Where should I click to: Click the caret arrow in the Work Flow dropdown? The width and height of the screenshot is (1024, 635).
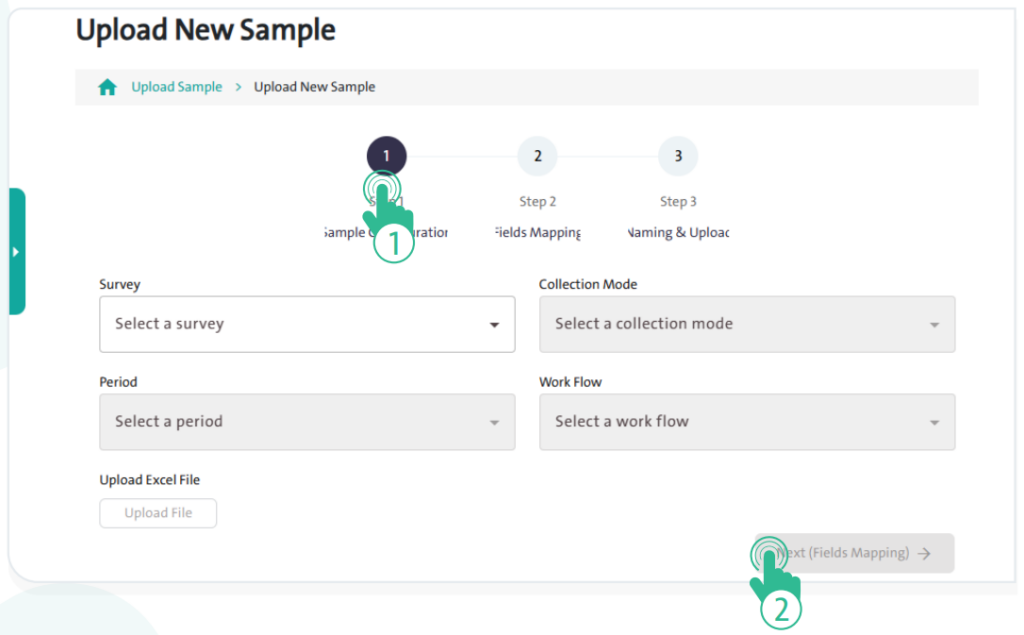click(x=934, y=422)
